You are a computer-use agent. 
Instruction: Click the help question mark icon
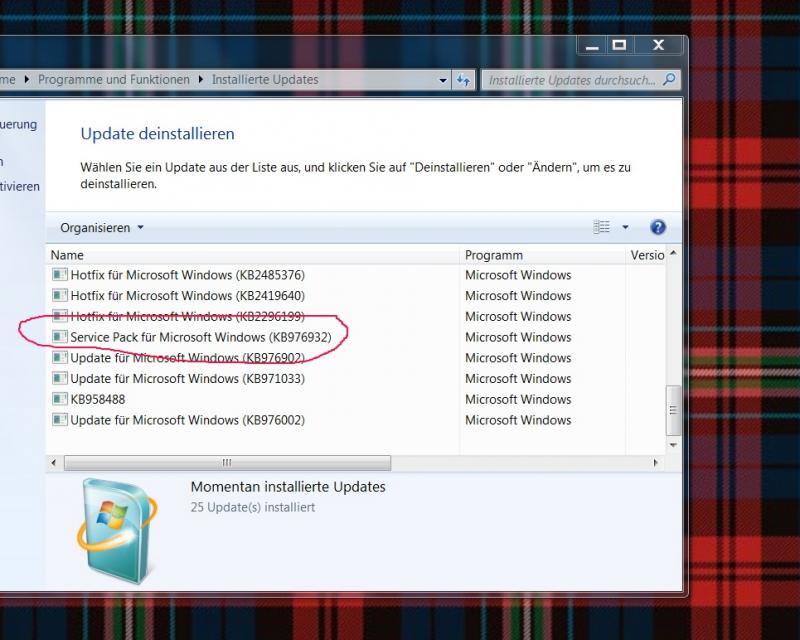658,227
